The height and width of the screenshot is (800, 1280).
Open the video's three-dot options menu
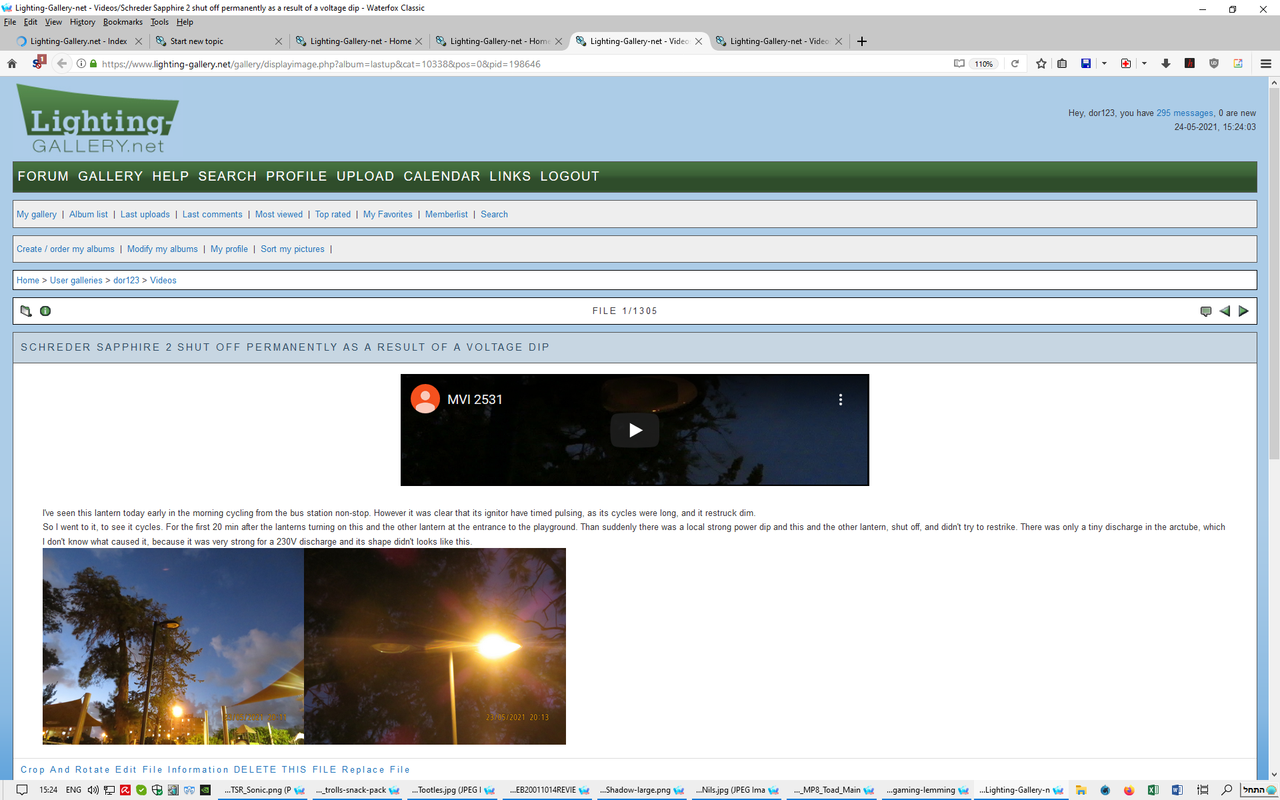point(841,399)
